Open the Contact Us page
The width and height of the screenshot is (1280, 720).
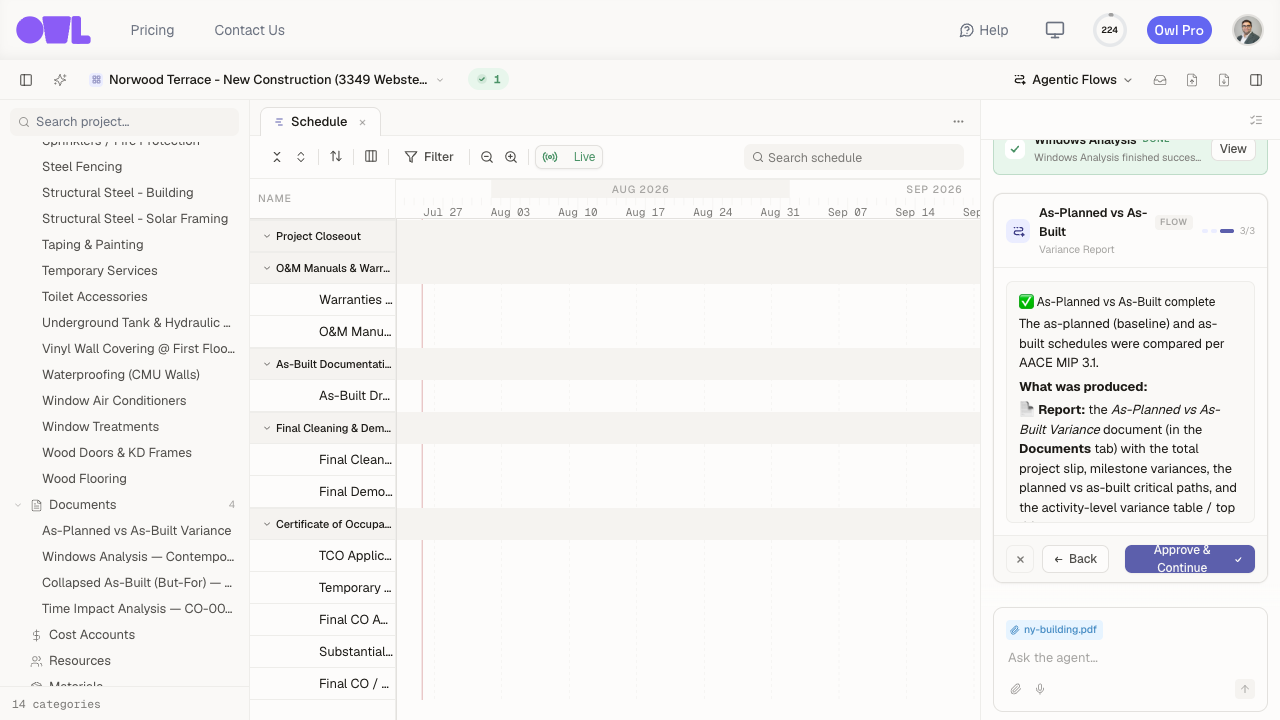tap(249, 30)
